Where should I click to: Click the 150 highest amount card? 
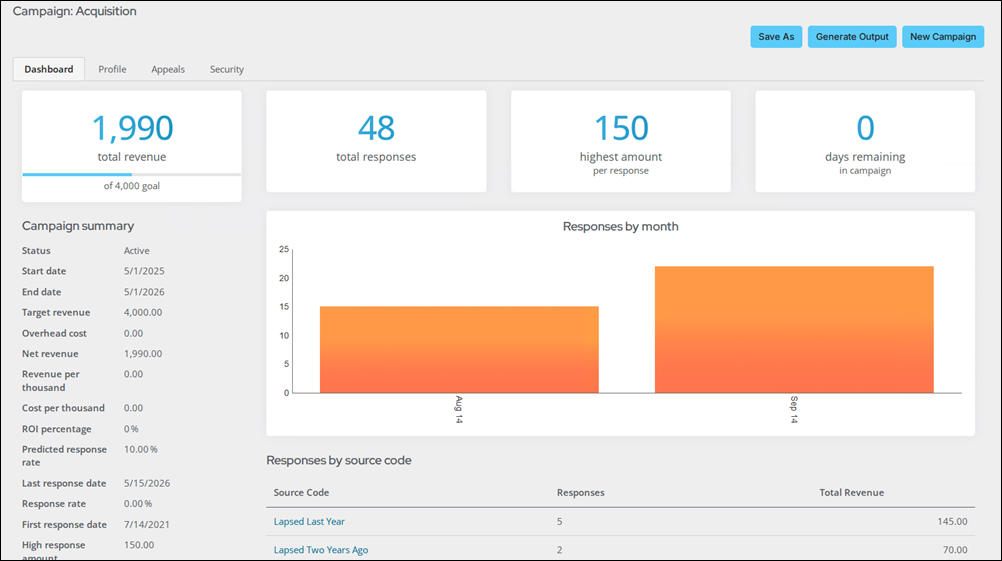pyautogui.click(x=620, y=141)
